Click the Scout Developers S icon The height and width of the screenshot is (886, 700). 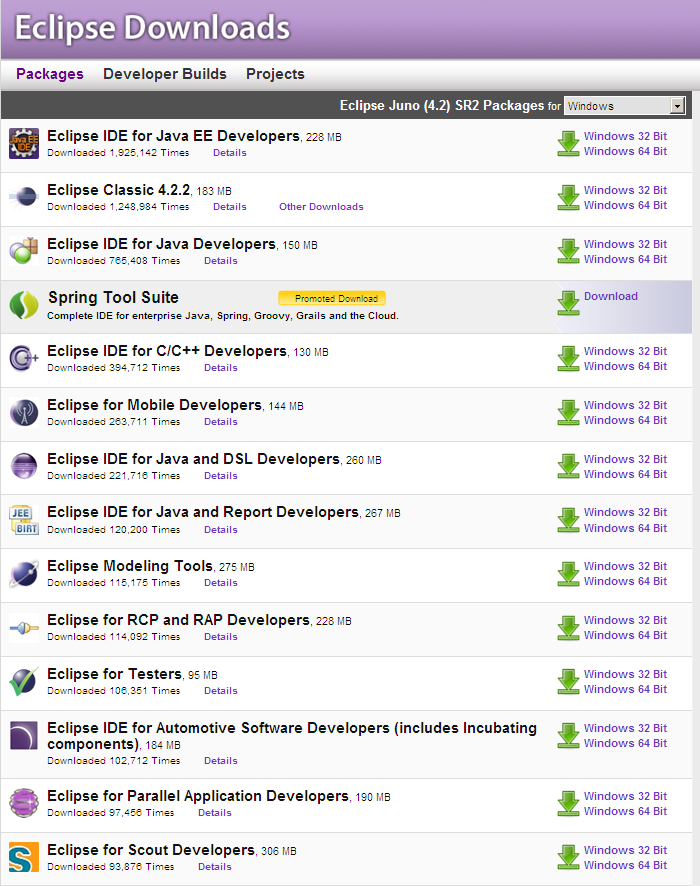click(24, 857)
